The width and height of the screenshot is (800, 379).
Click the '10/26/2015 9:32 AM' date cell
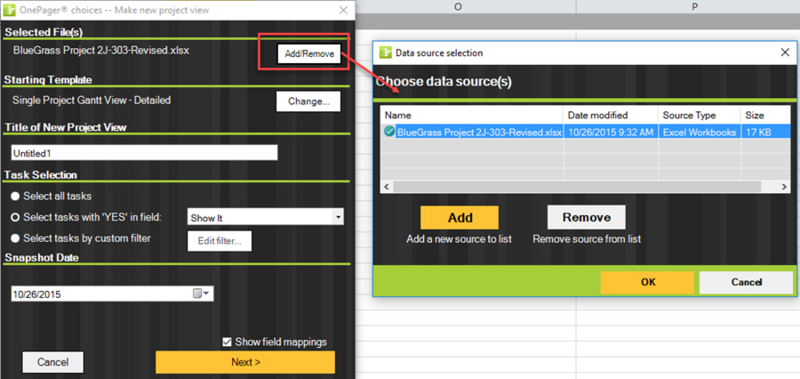(610, 133)
